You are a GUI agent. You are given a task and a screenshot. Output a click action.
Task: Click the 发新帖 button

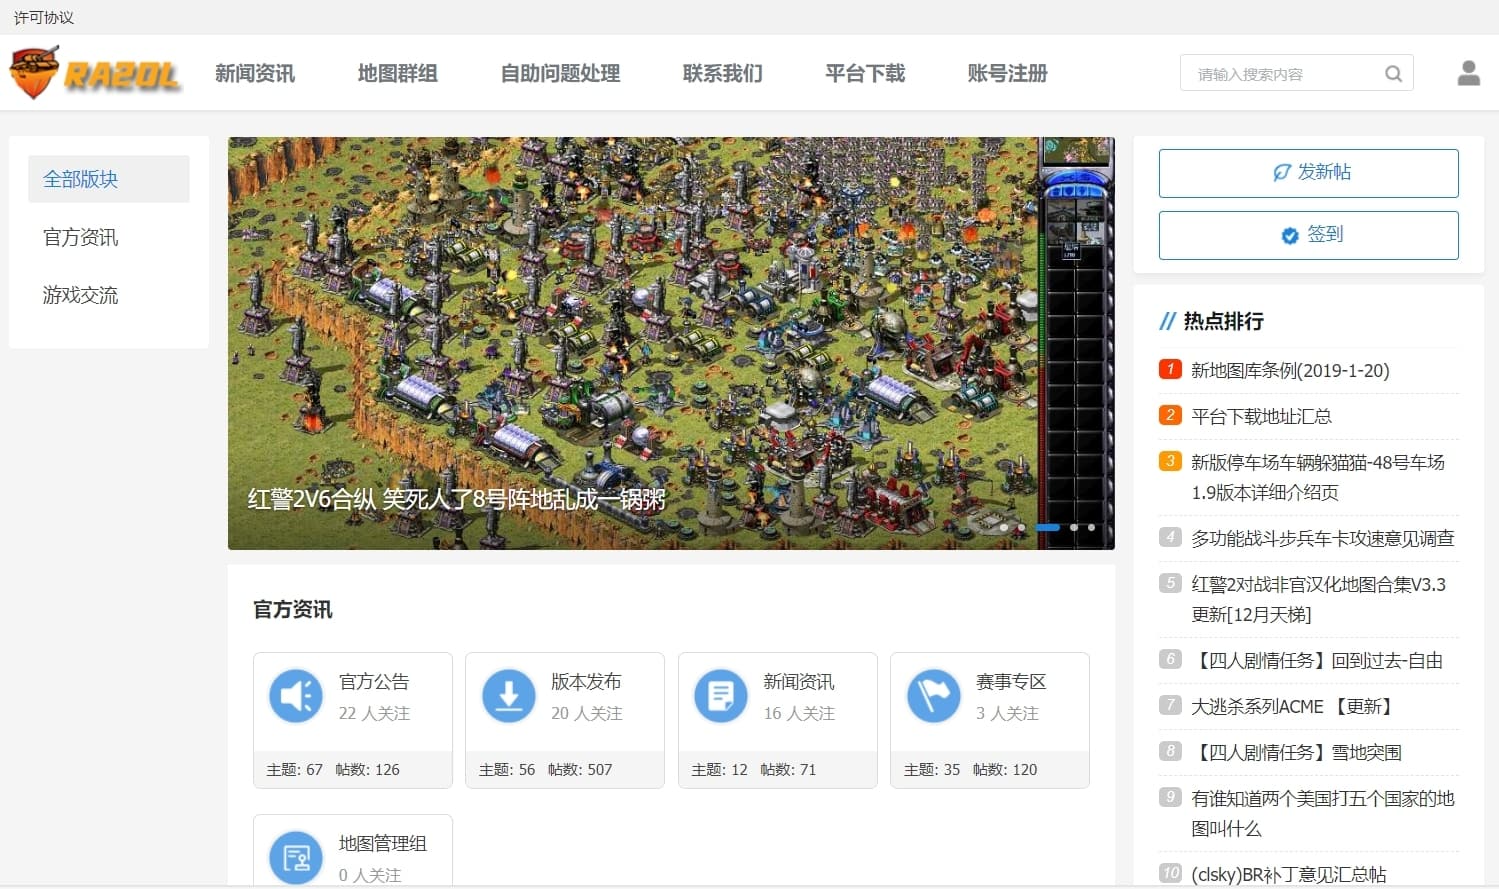pyautogui.click(x=1309, y=173)
